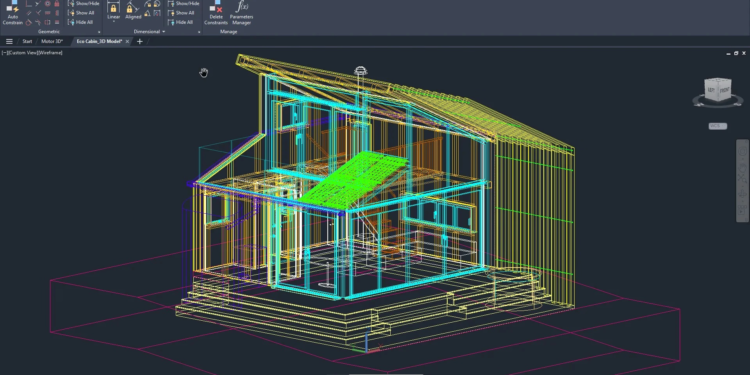Select the Perpendicular geometric constraint icon
The image size is (750, 375).
coord(38,13)
